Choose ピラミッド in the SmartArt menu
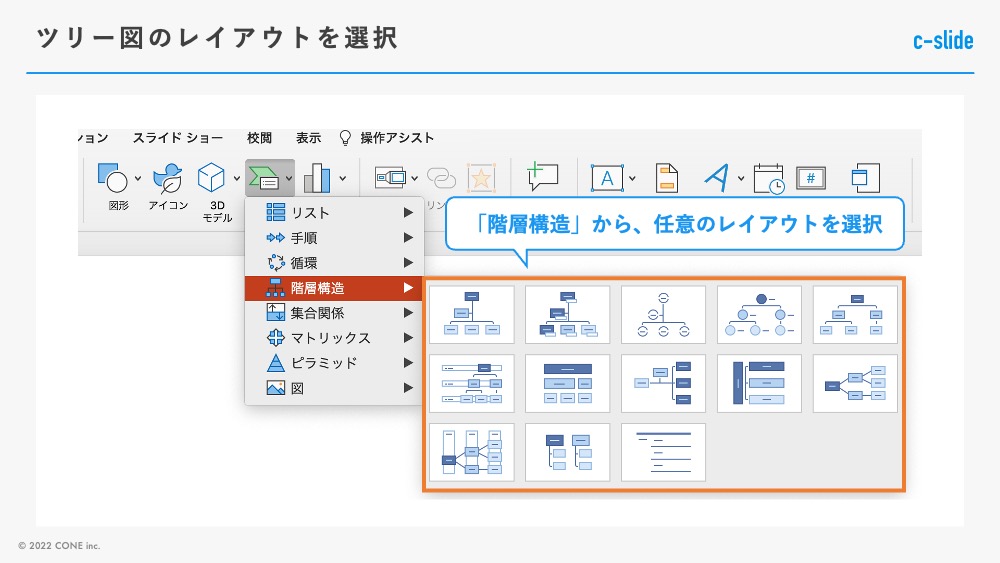Screen dimensions: 1000x563 [x=334, y=363]
